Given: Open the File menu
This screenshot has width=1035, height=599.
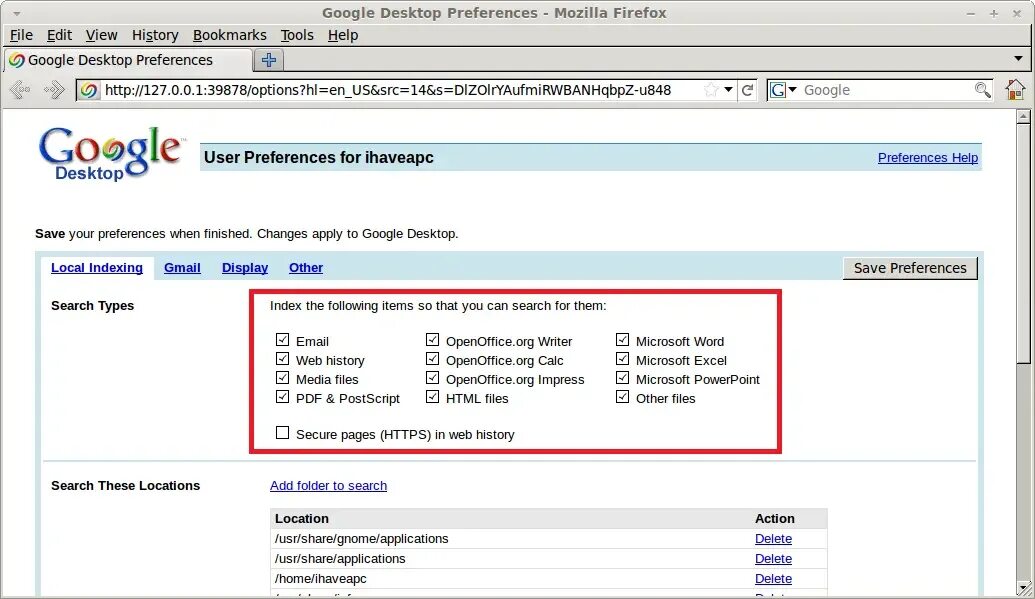Looking at the screenshot, I should click(x=21, y=35).
